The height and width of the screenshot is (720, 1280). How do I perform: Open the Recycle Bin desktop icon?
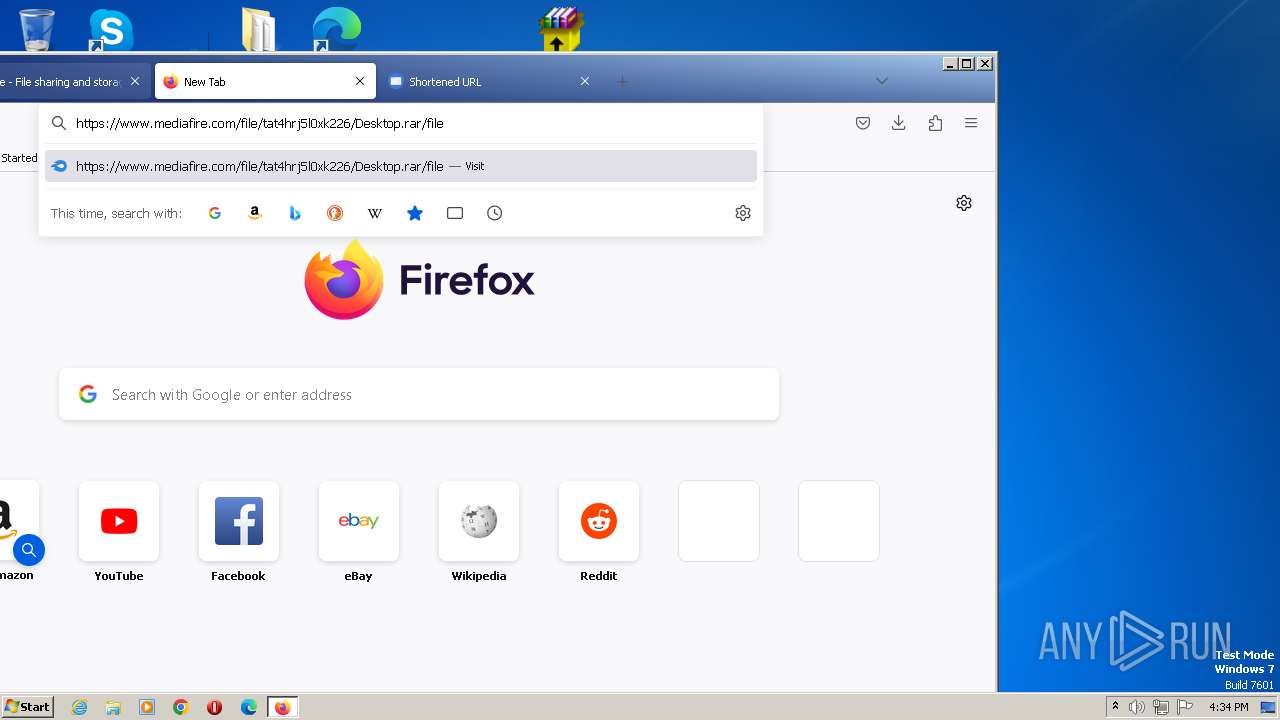tap(37, 29)
